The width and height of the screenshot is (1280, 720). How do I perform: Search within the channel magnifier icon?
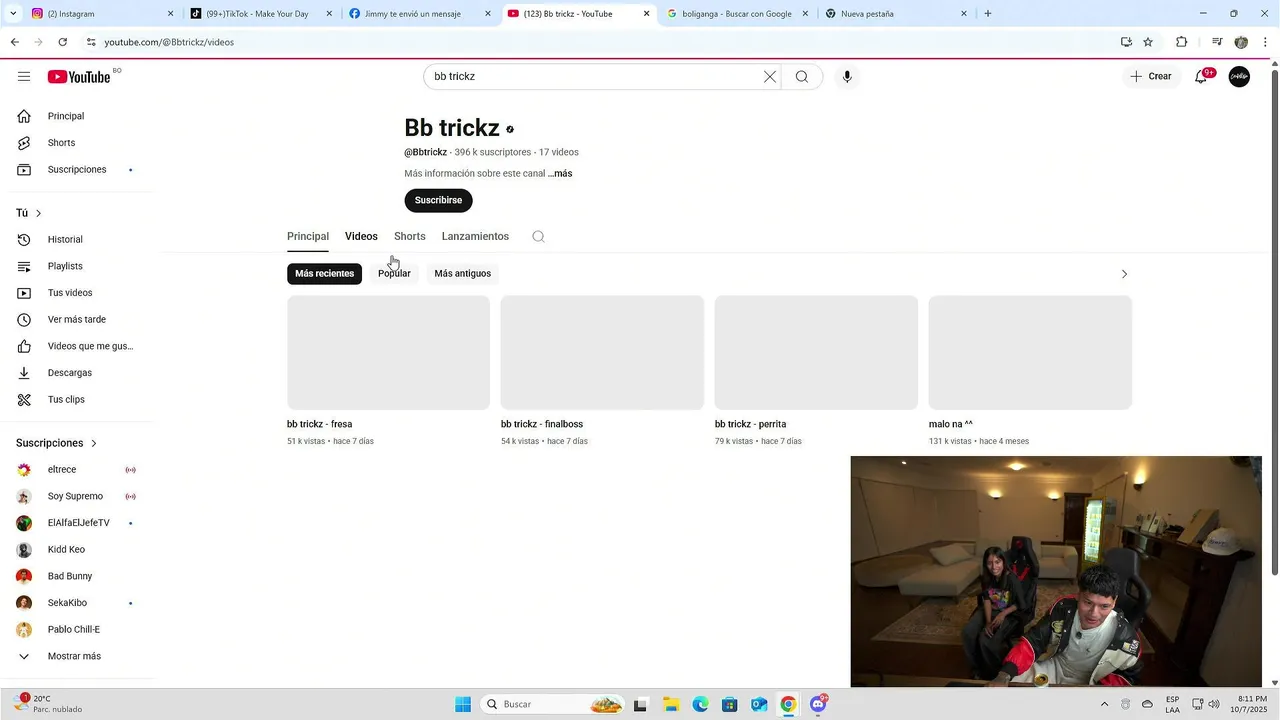(538, 237)
